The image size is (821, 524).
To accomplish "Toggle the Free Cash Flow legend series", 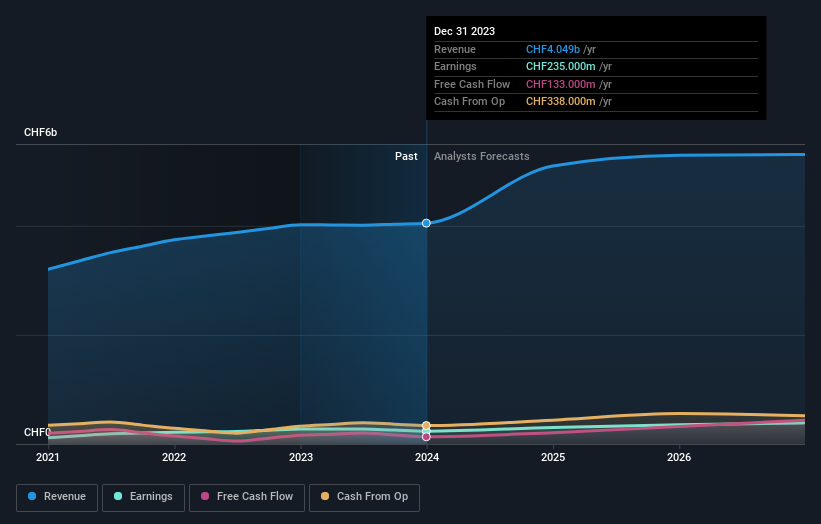I will pyautogui.click(x=247, y=497).
